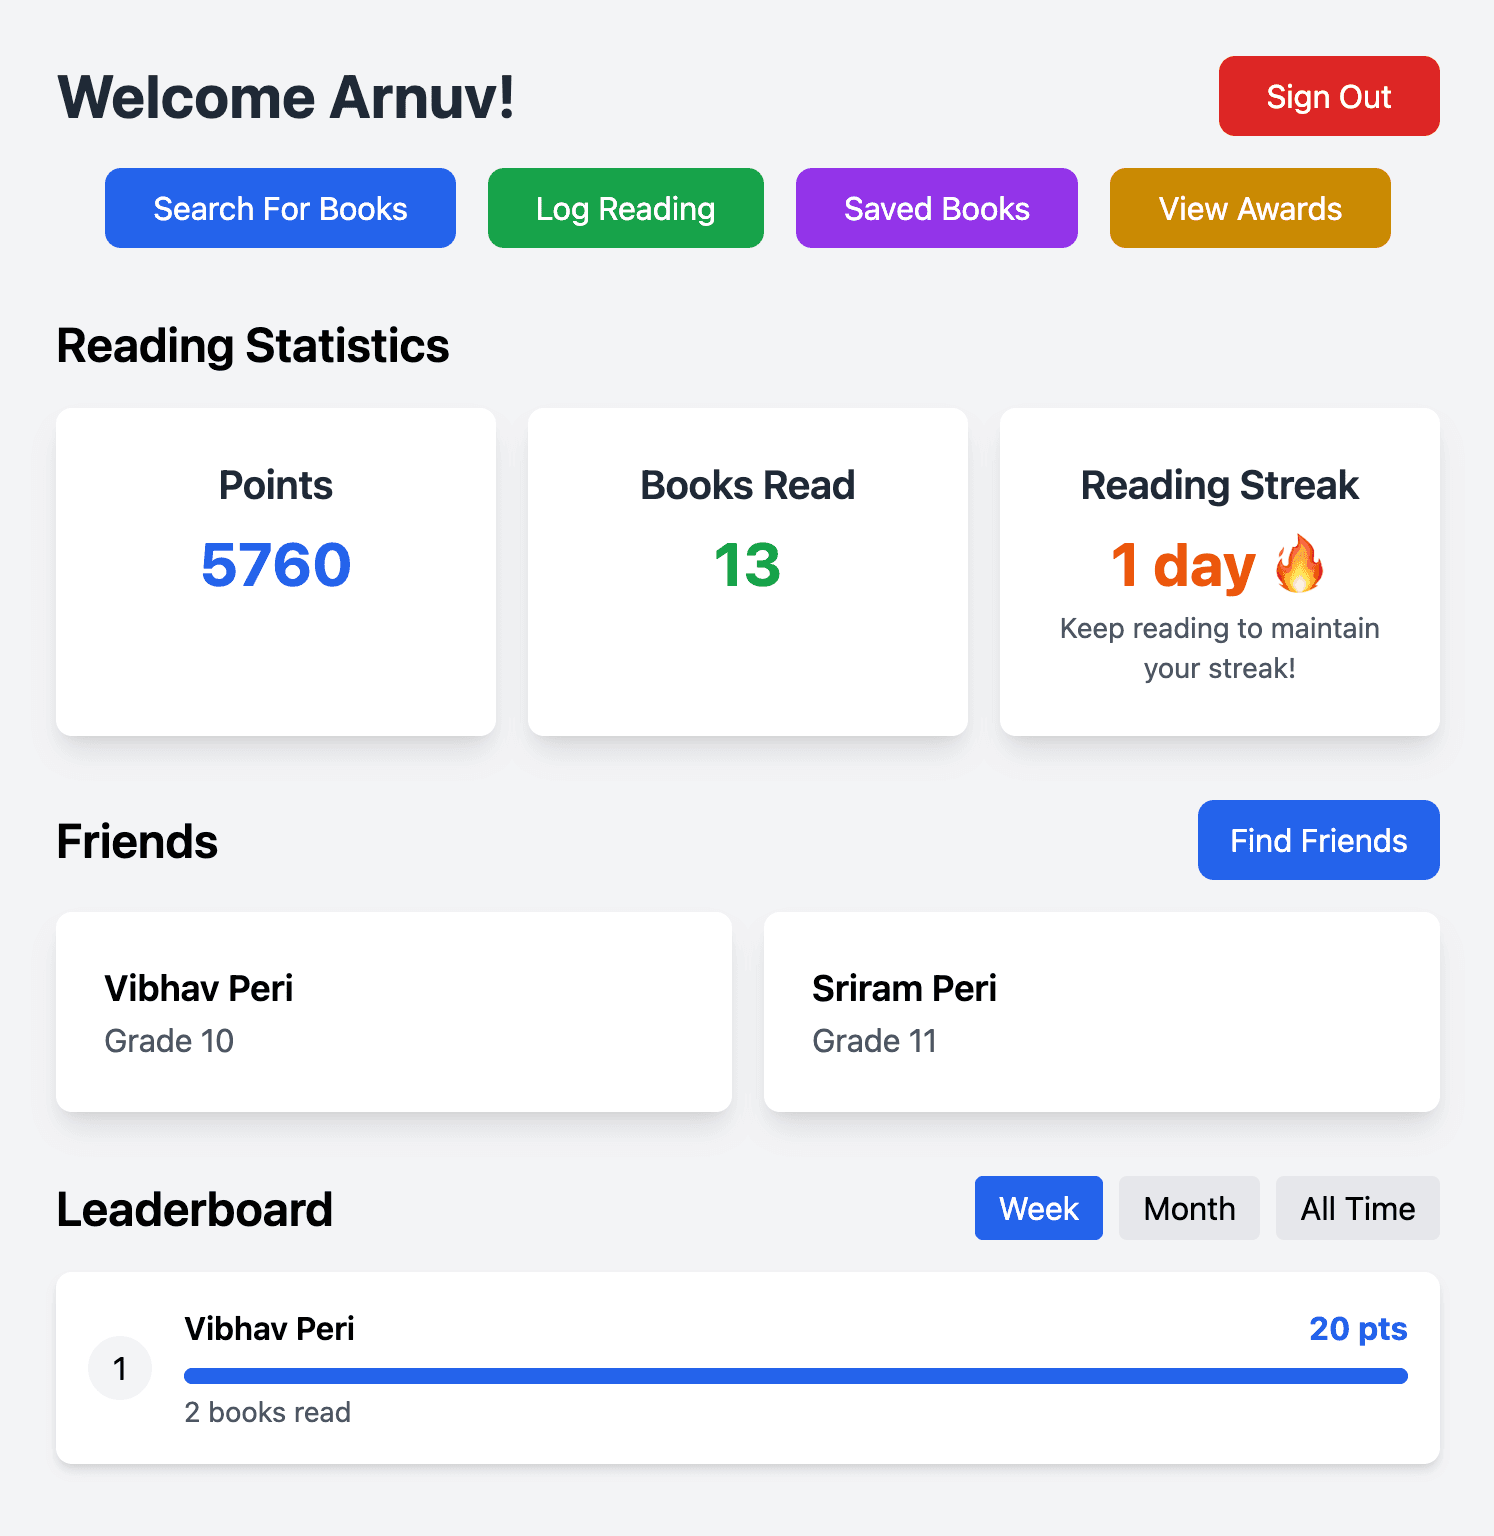Screen dimensions: 1494x1536
Task: Click the 5760 points value
Action: point(276,565)
